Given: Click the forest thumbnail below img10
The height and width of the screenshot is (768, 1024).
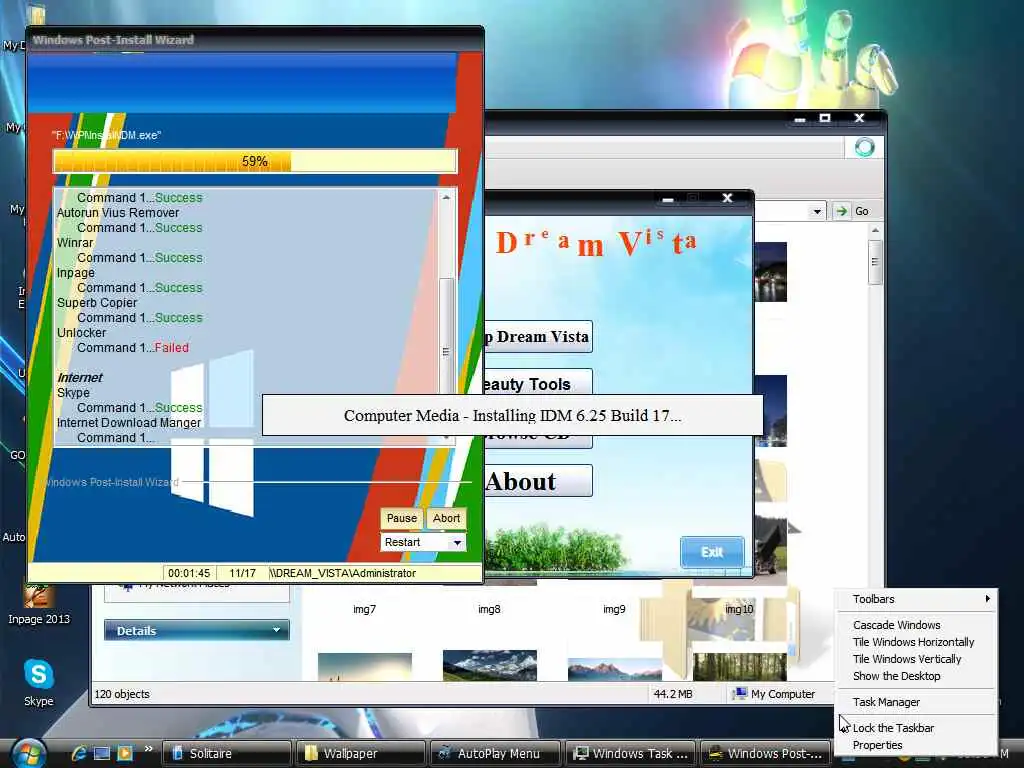Looking at the screenshot, I should coord(739,667).
